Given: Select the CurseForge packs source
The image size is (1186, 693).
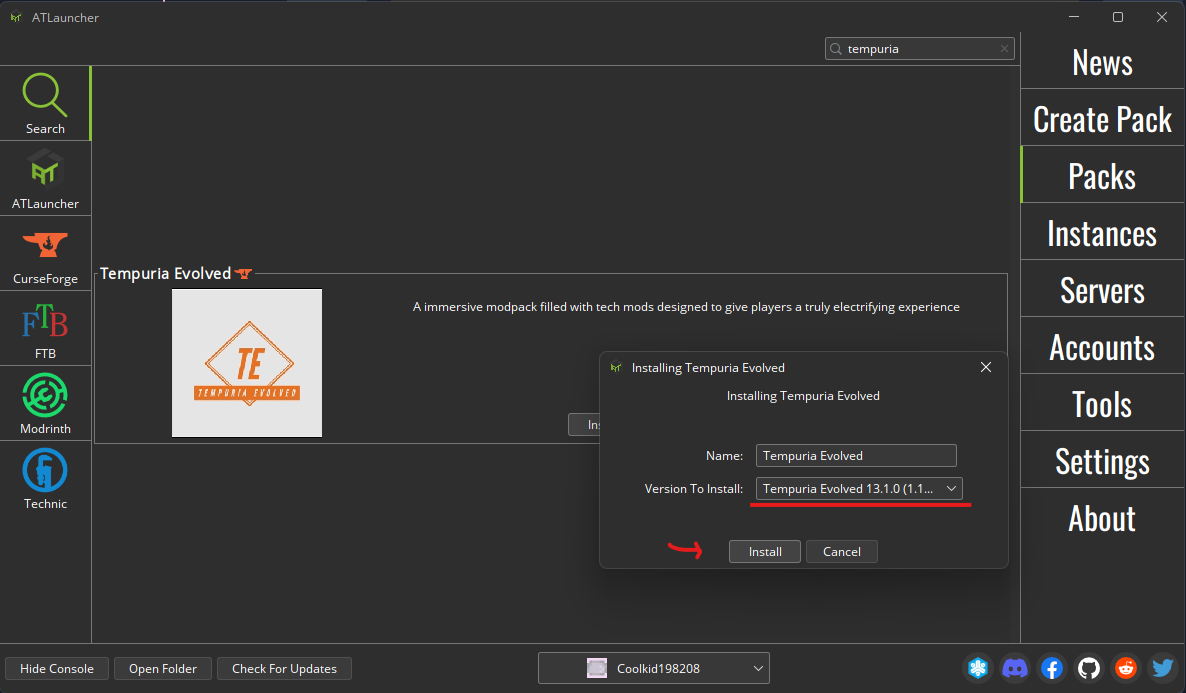Looking at the screenshot, I should [45, 253].
